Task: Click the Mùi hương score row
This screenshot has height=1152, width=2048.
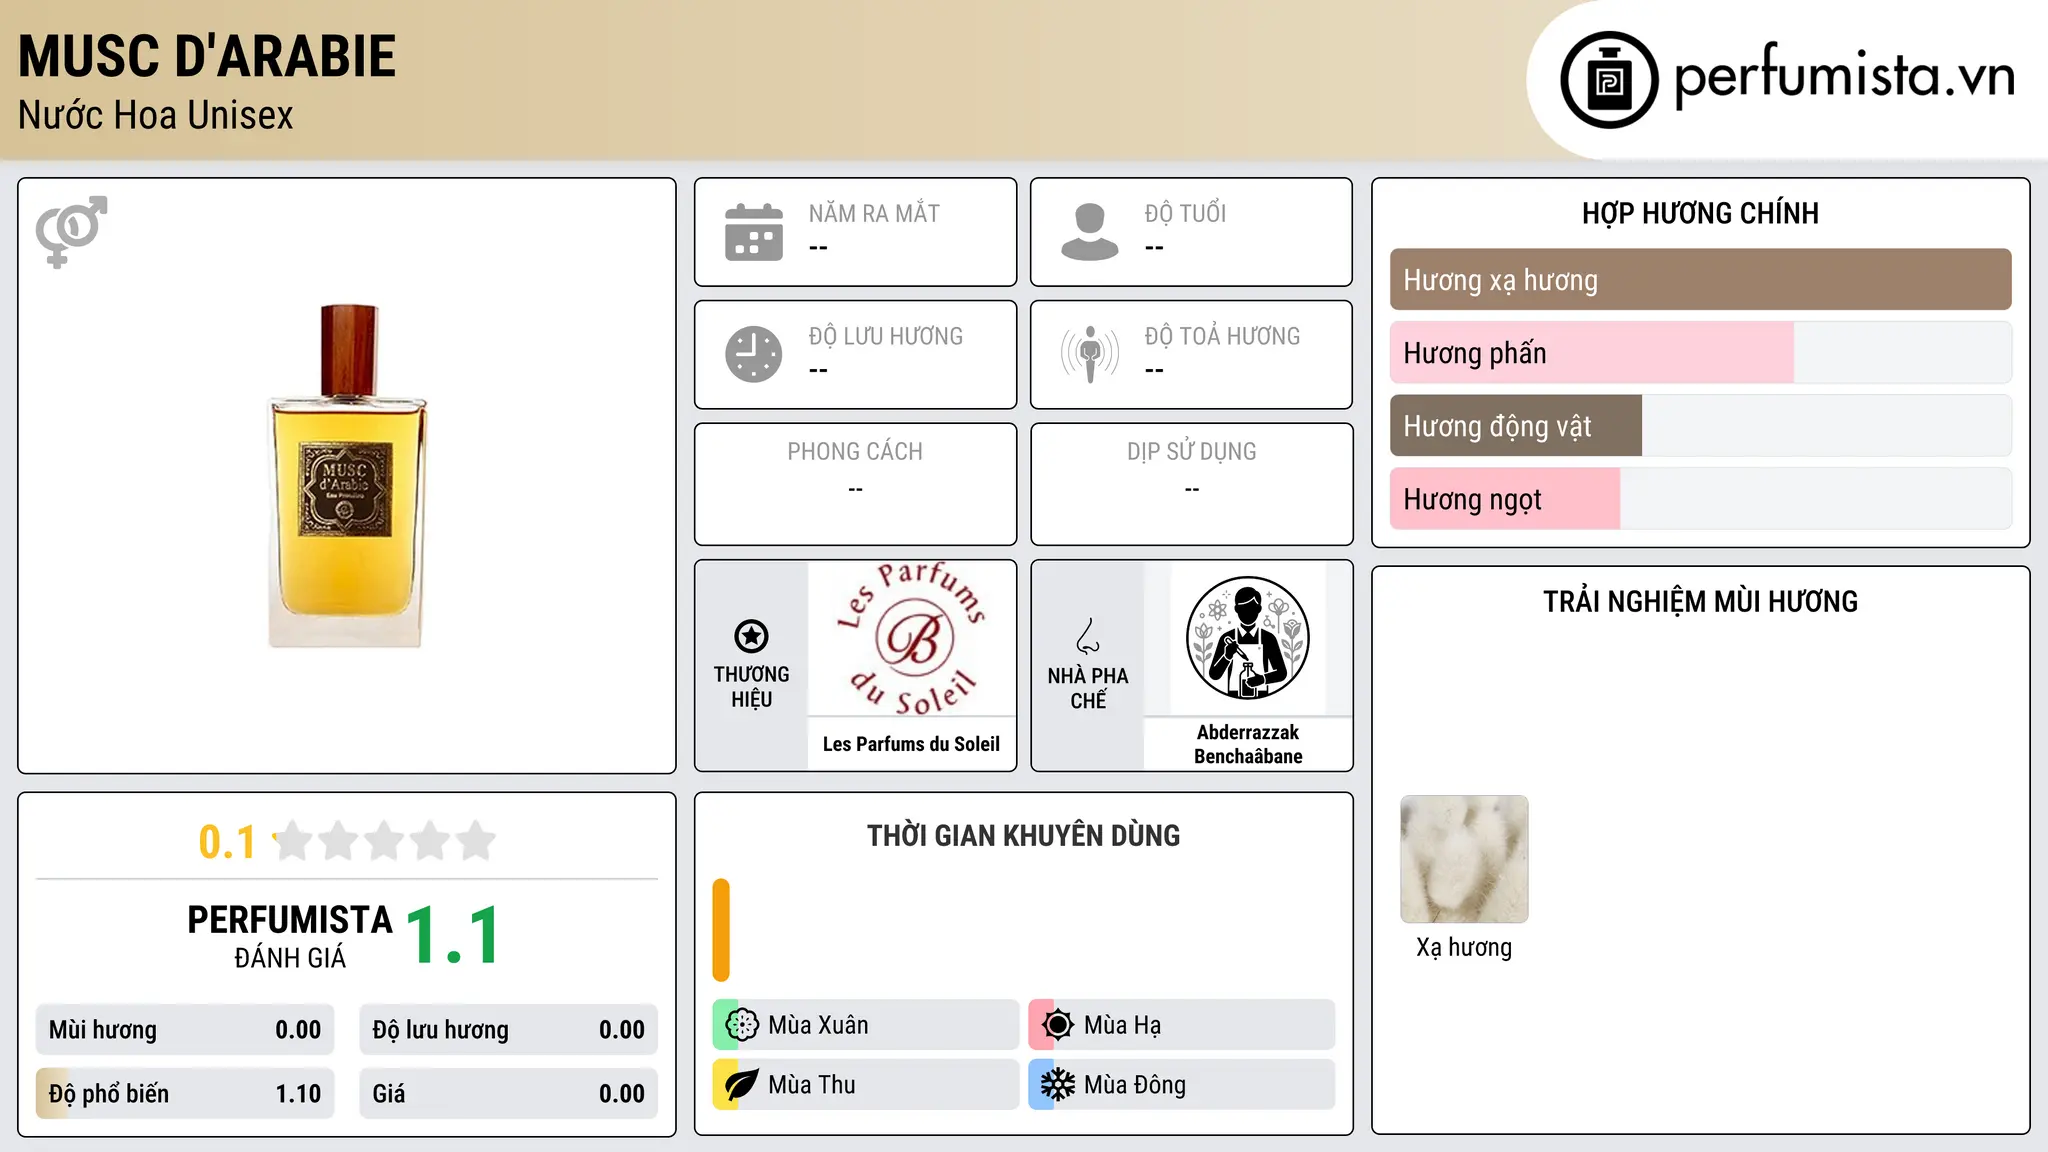Action: point(185,1030)
